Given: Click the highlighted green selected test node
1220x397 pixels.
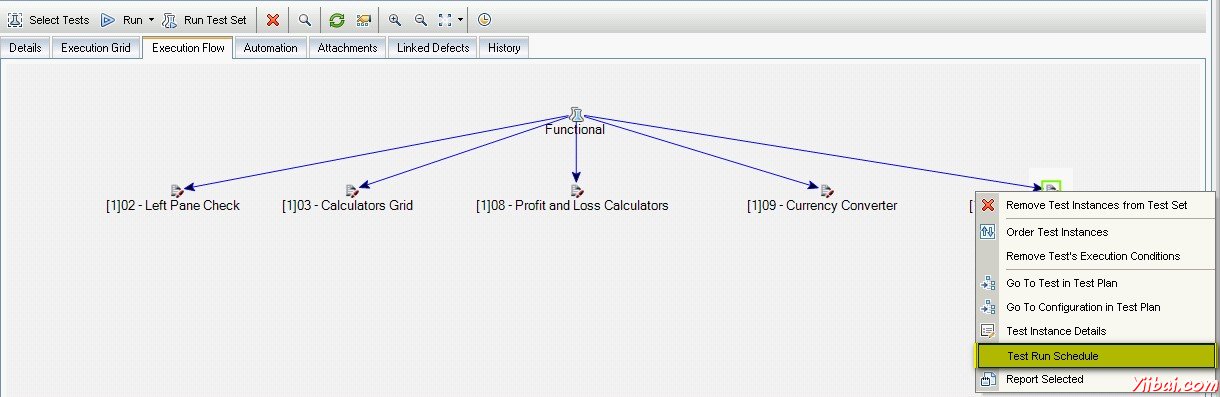Looking at the screenshot, I should pos(1050,187).
